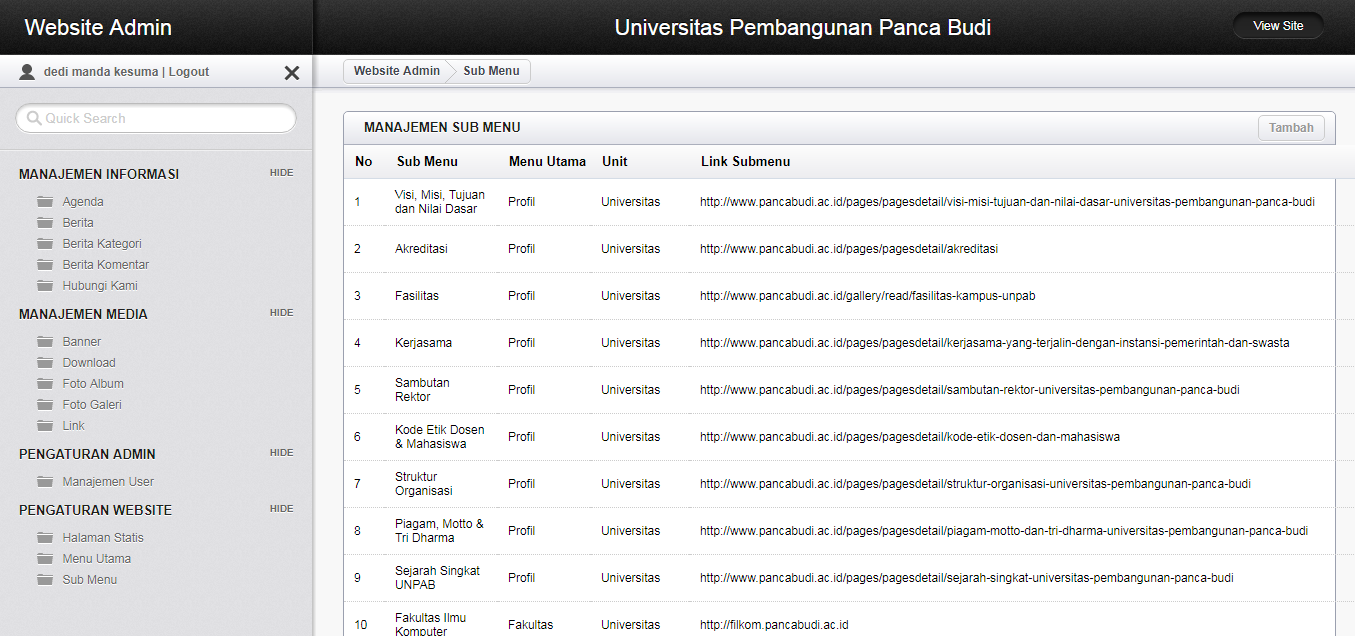
Task: Click the folder icon next to Manajemen User
Action: tap(45, 482)
